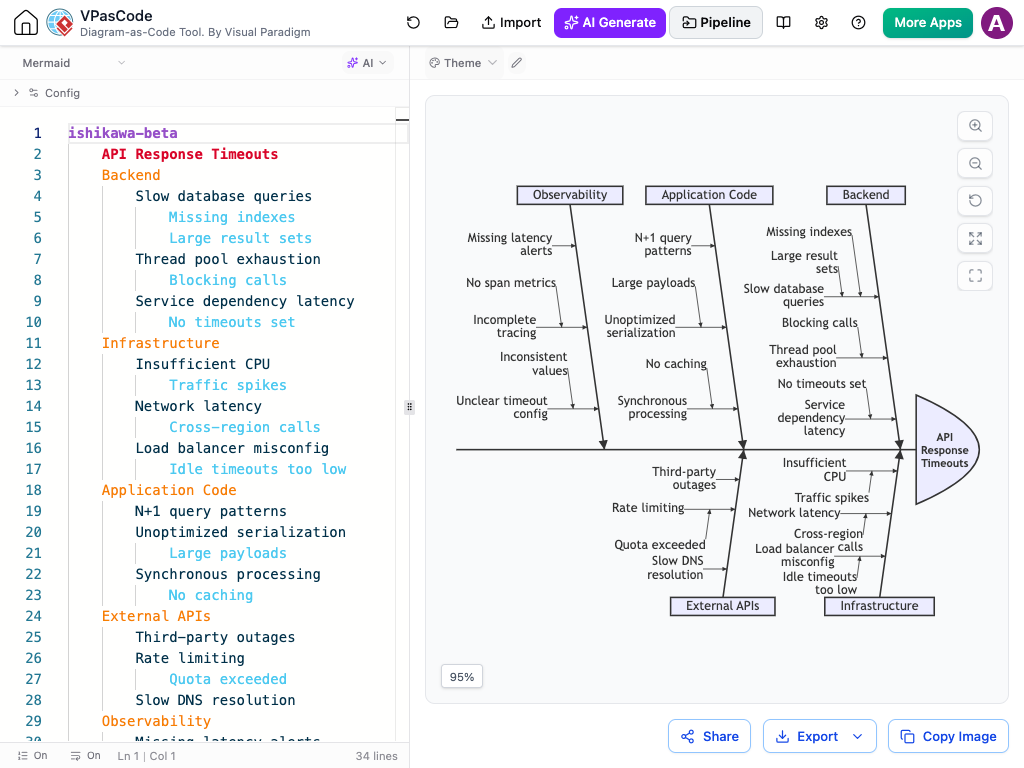Open the user avatar menu
This screenshot has width=1024, height=768.
[997, 23]
